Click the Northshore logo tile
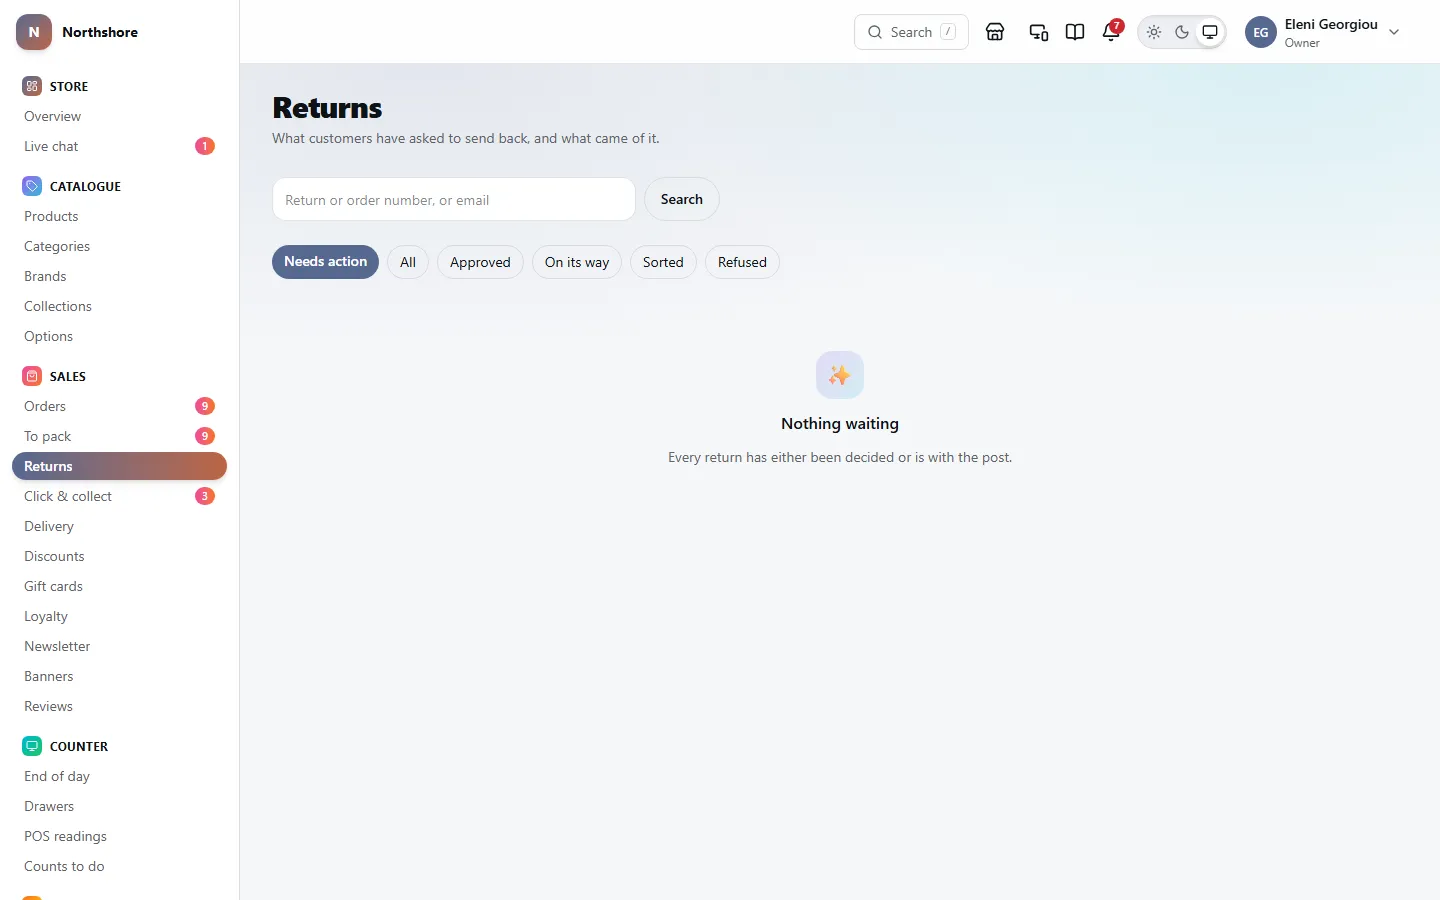This screenshot has width=1440, height=900. pyautogui.click(x=34, y=32)
